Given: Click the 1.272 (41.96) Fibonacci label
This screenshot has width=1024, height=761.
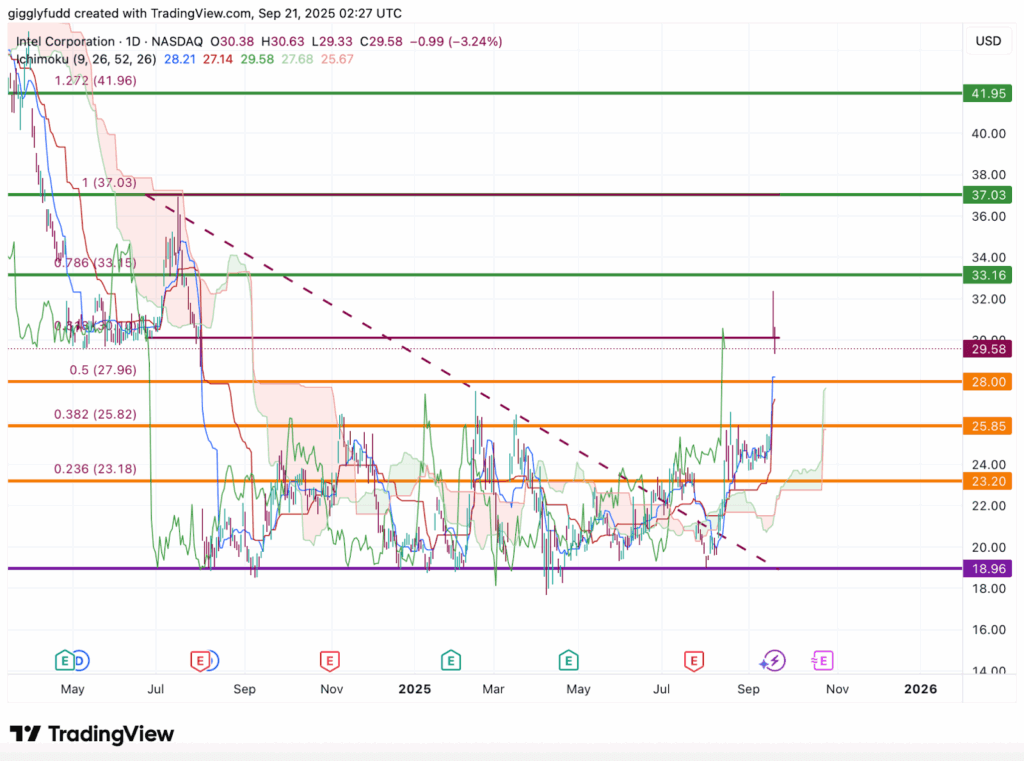Looking at the screenshot, I should [95, 81].
